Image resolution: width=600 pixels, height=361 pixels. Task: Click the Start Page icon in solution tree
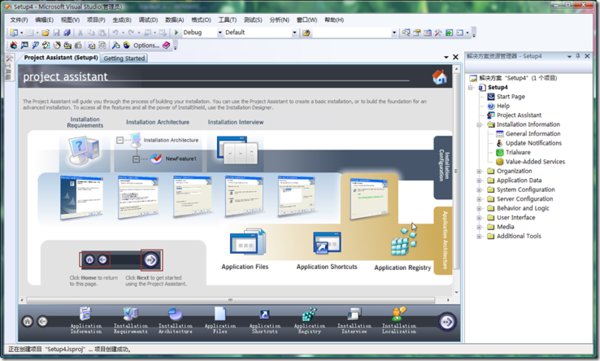click(x=491, y=96)
